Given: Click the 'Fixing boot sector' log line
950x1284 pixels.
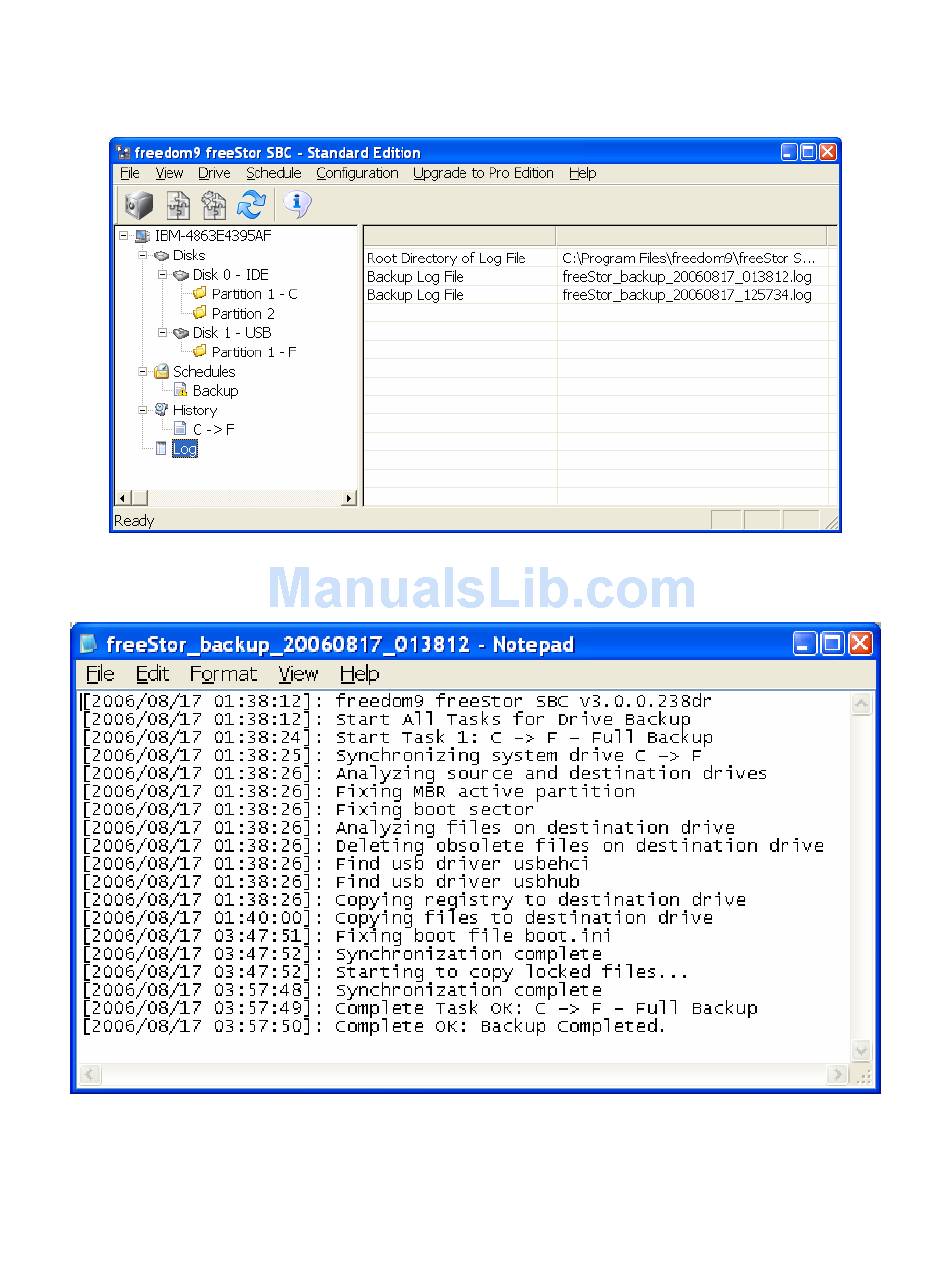Looking at the screenshot, I should pos(309,809).
